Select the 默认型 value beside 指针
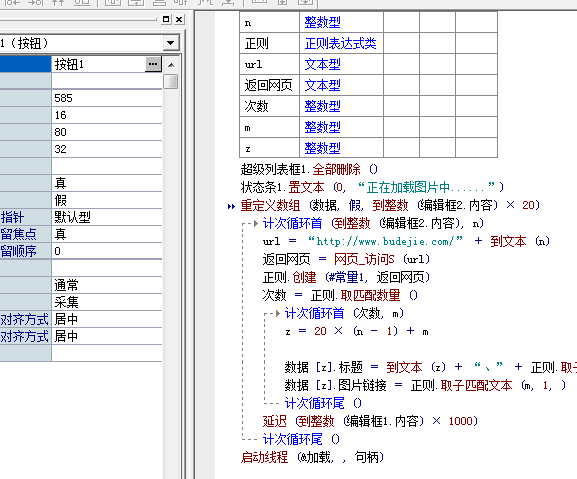Screen dimensions: 577x479 (107, 217)
